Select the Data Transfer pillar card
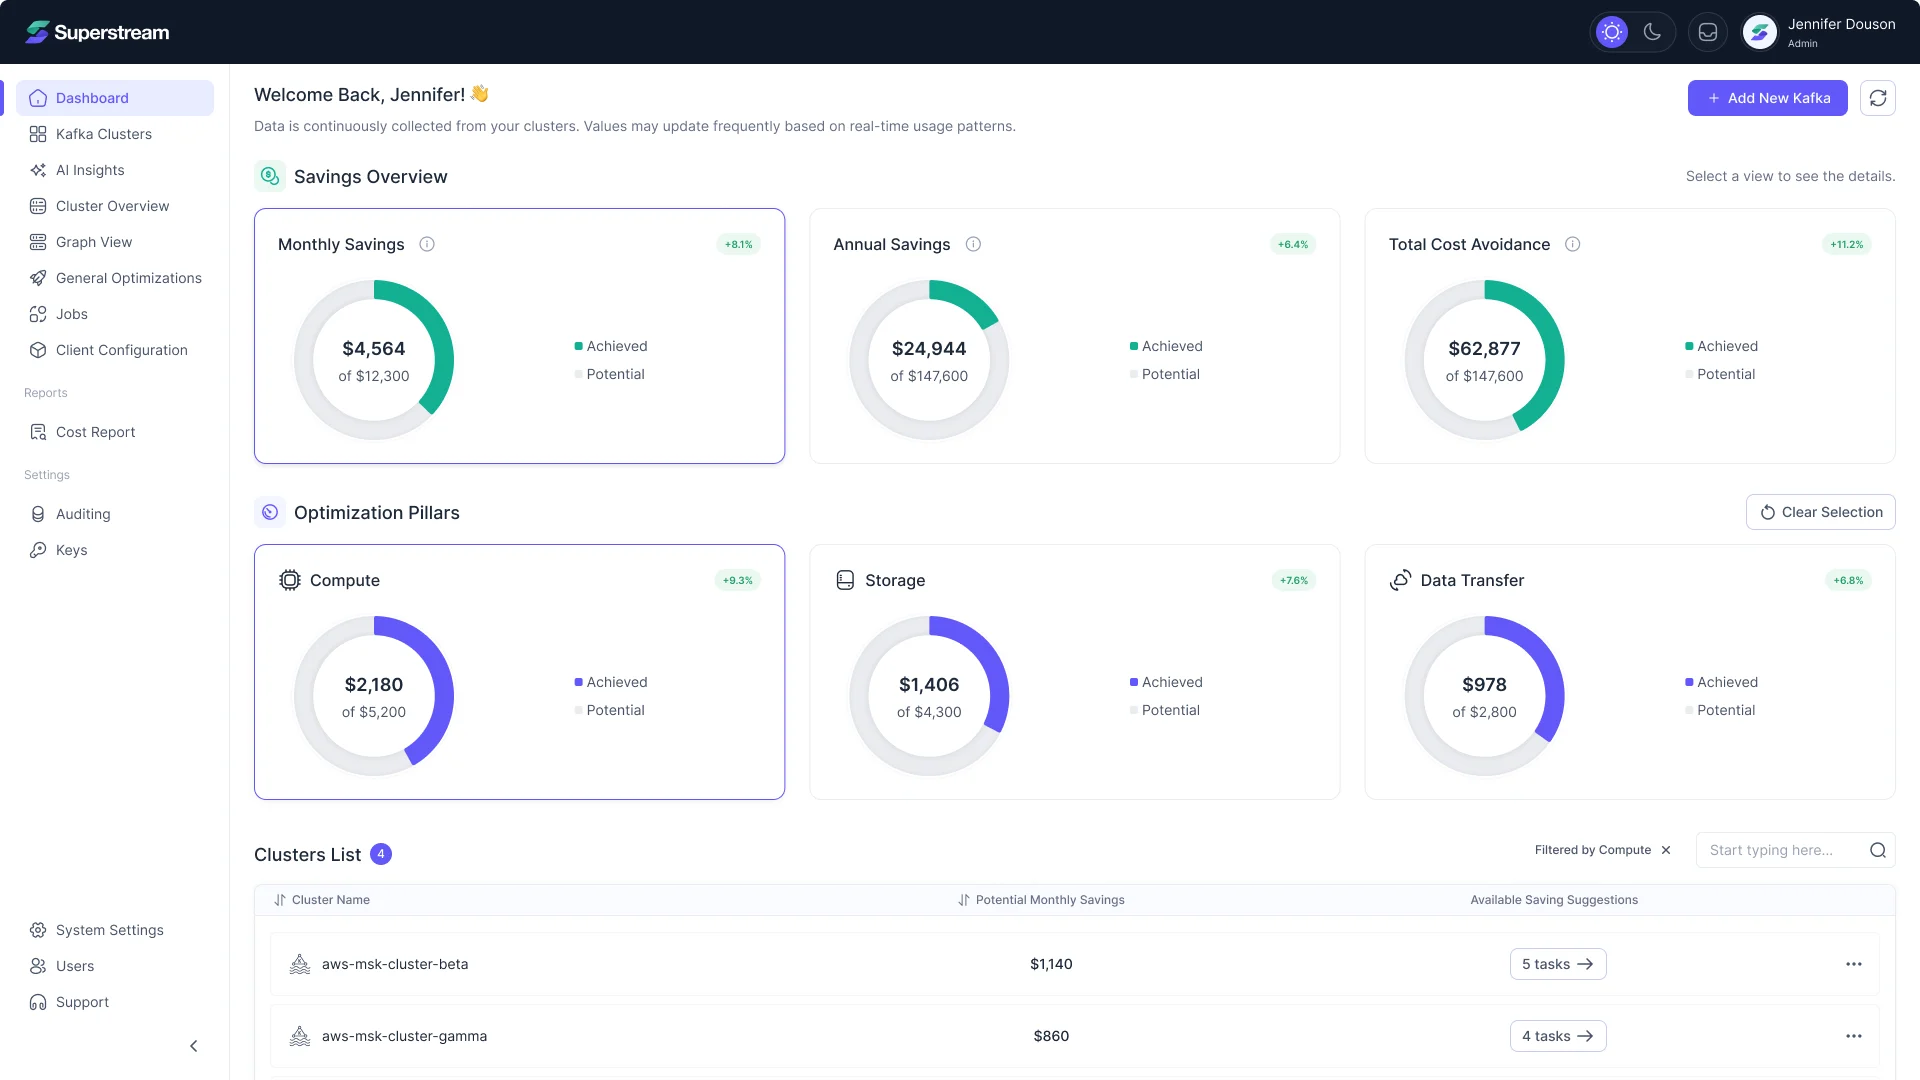Viewport: 1920px width, 1080px height. (x=1630, y=672)
